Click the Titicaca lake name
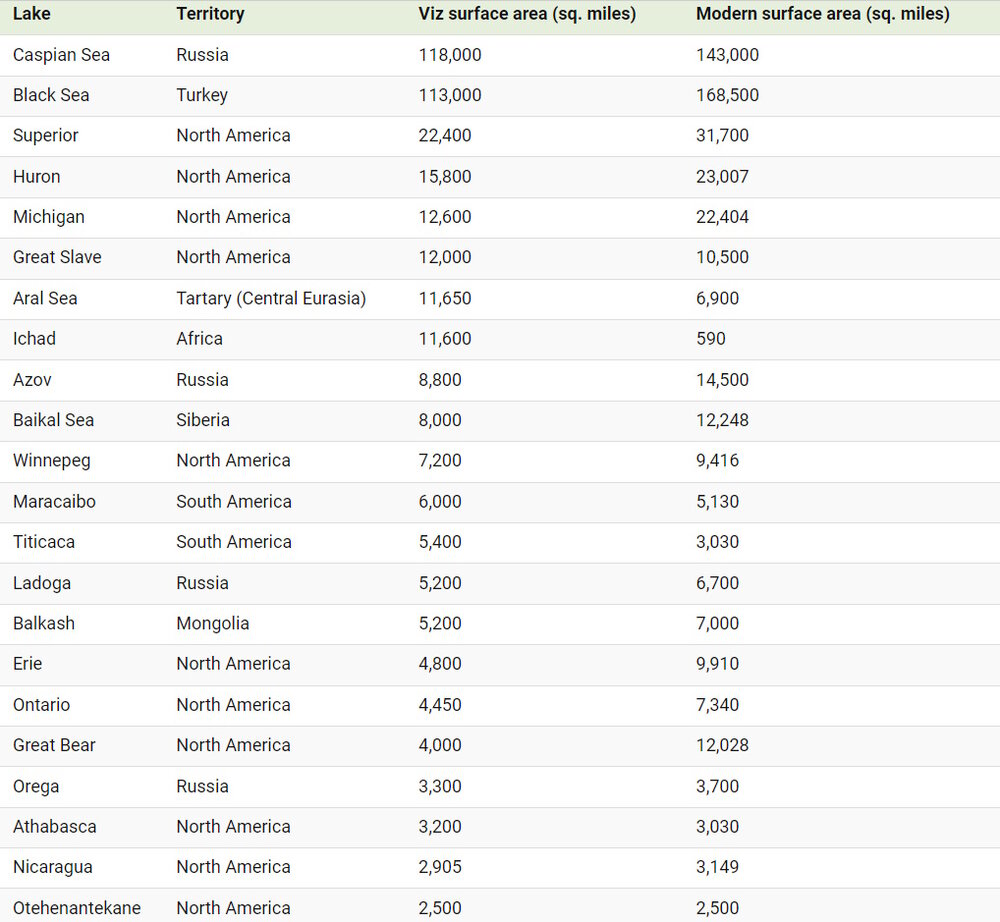 point(44,542)
